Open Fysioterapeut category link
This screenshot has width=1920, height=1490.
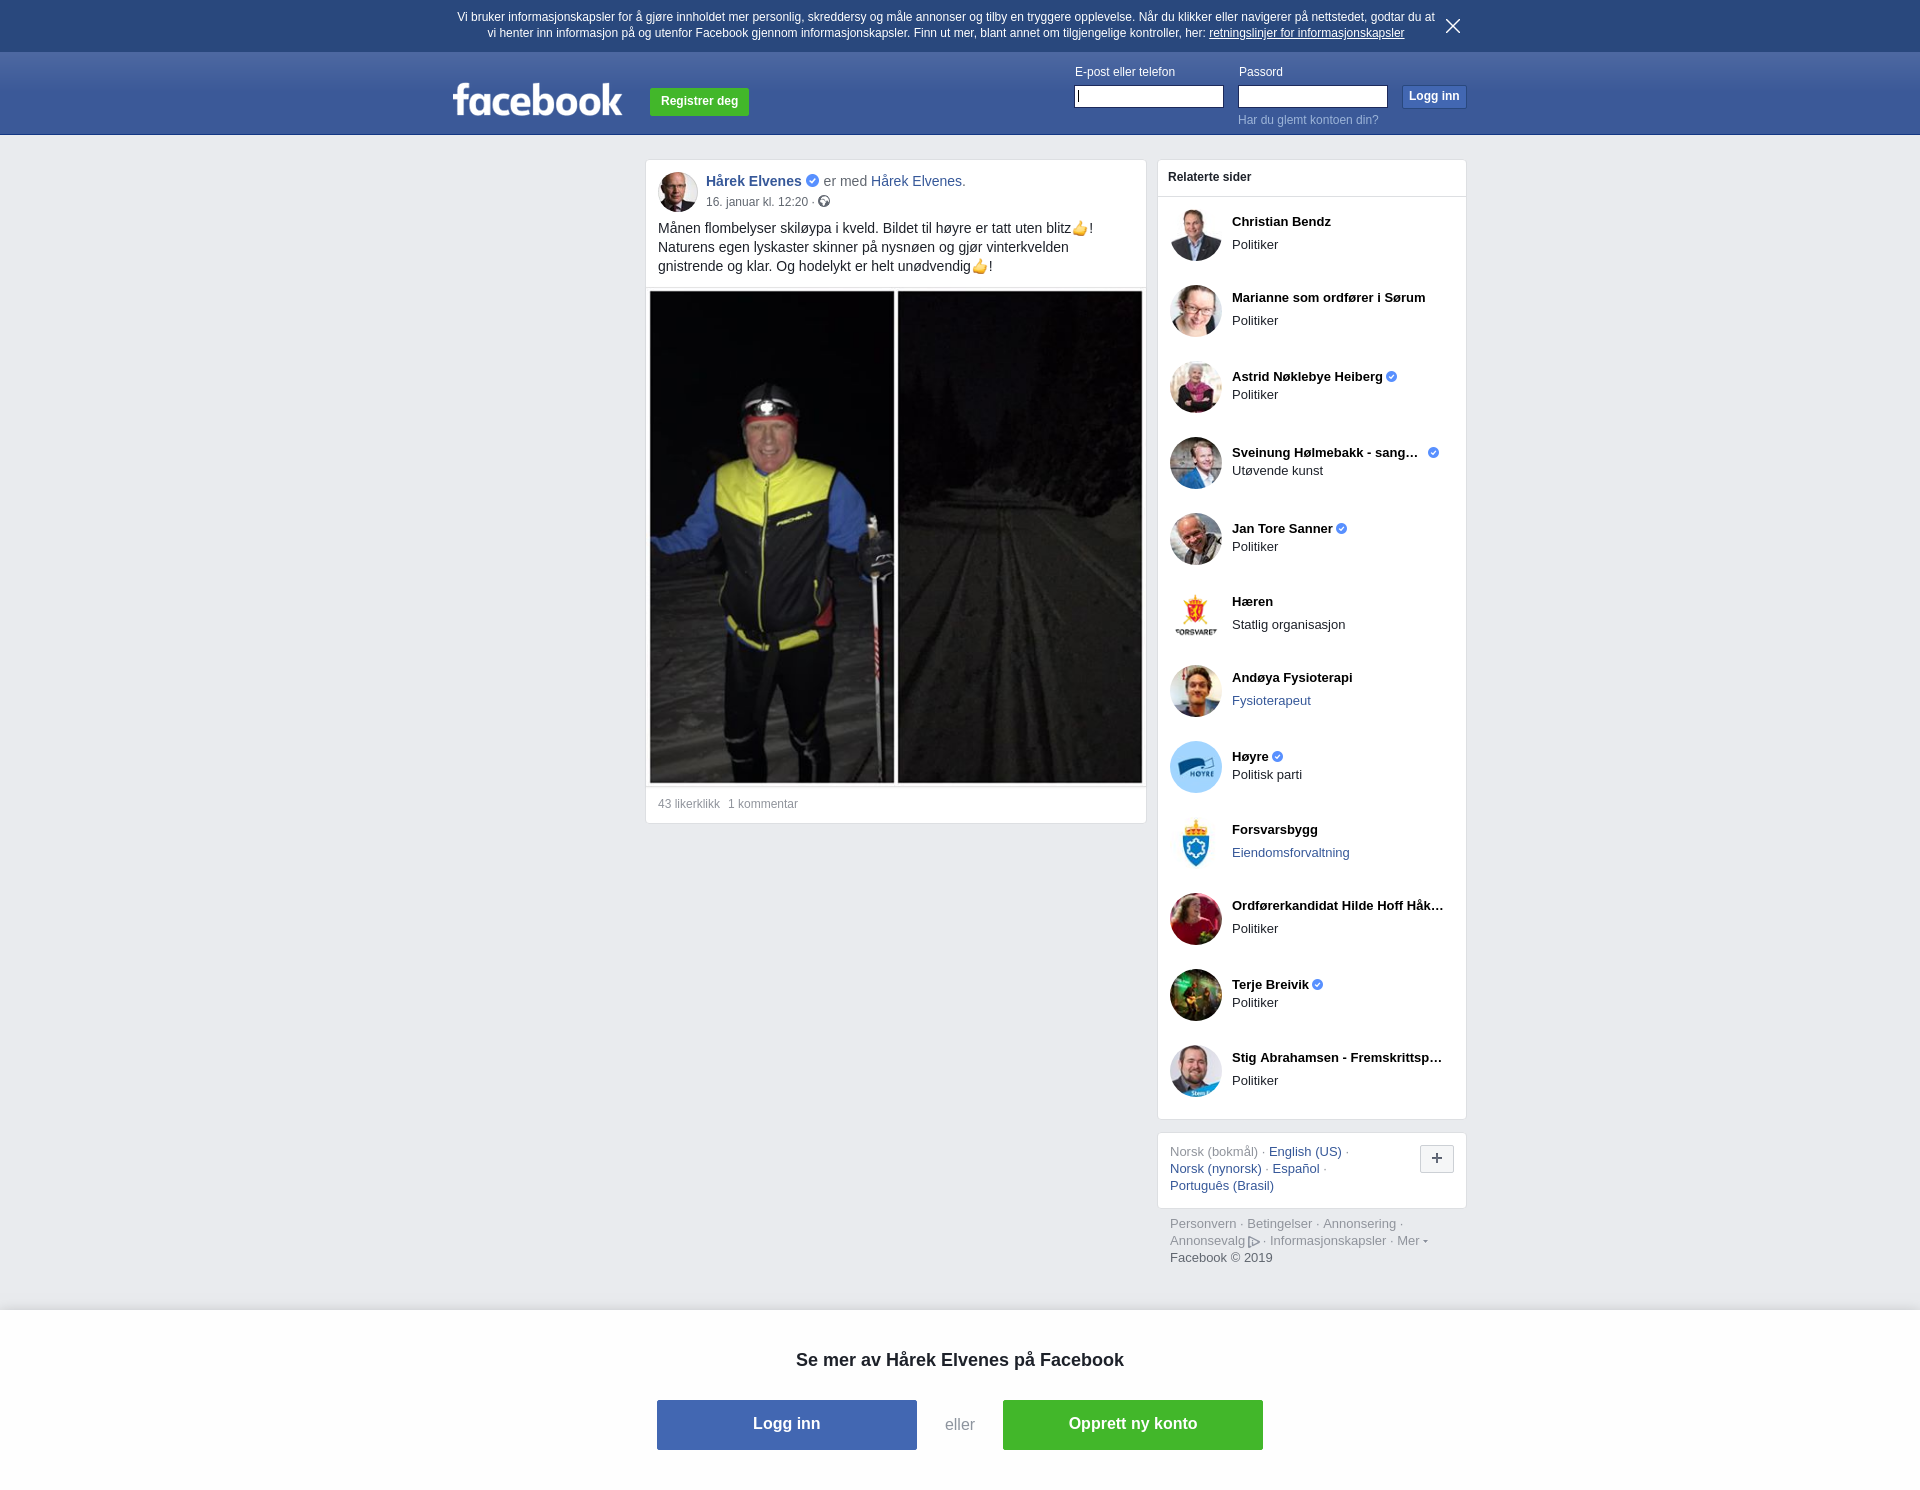[x=1271, y=701]
